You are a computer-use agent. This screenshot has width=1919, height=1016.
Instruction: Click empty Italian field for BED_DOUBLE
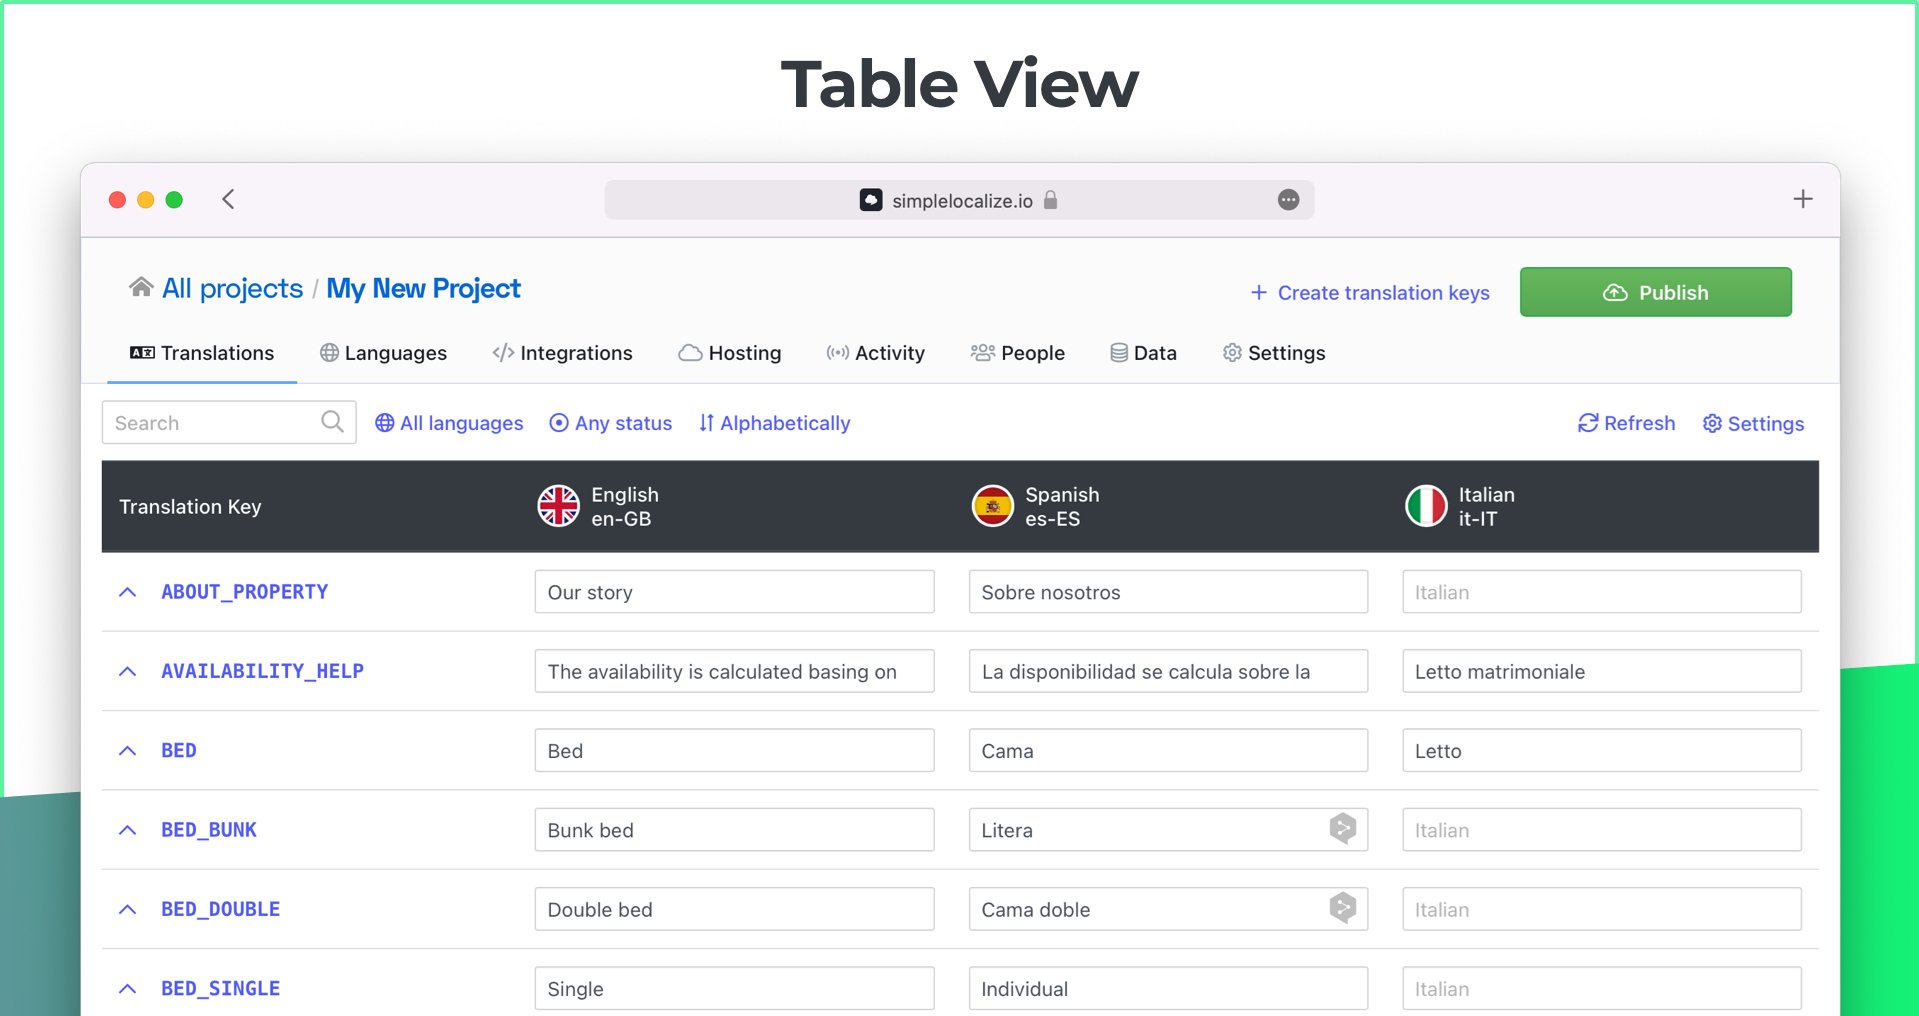point(1601,909)
